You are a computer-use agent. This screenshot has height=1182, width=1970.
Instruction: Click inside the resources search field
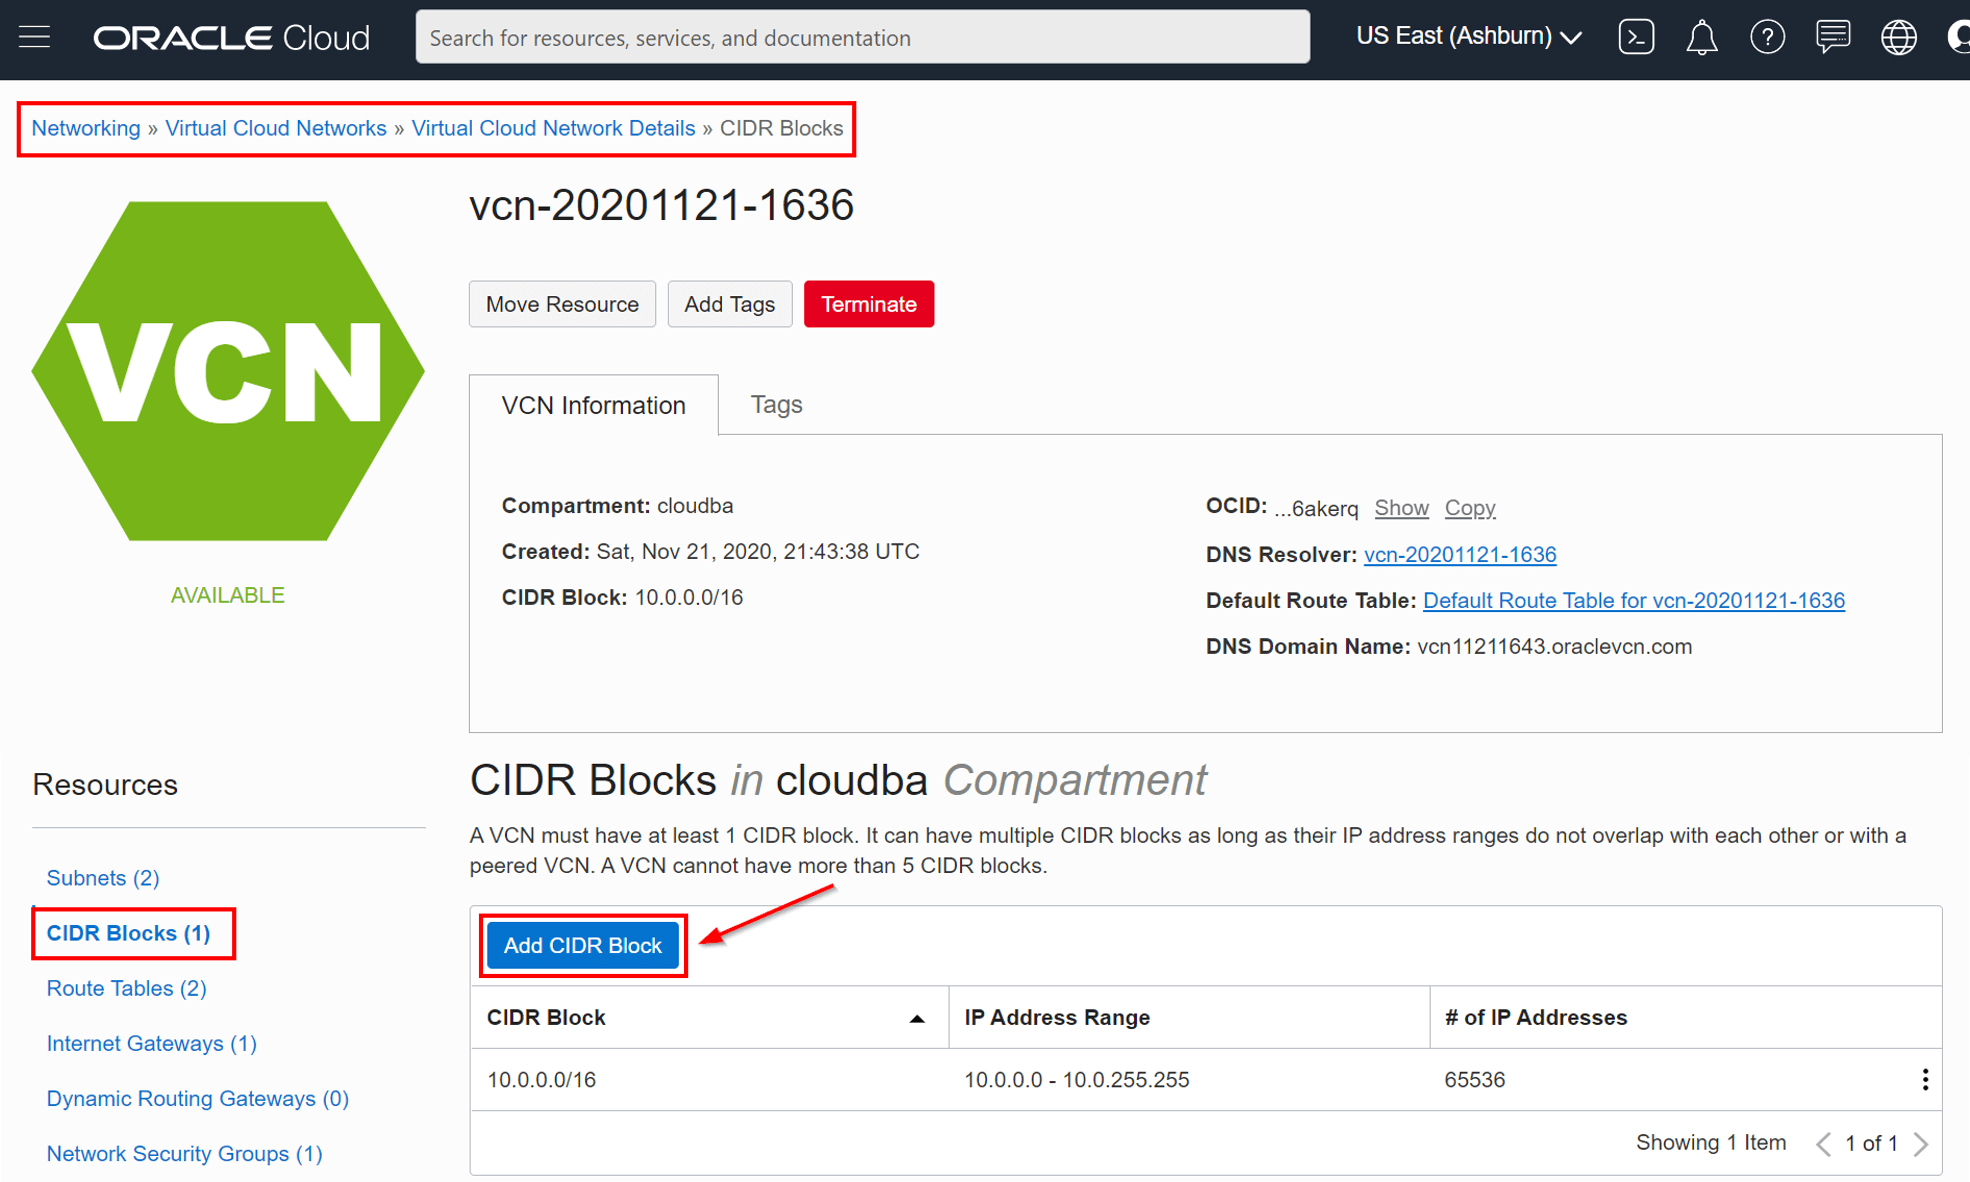tap(862, 37)
